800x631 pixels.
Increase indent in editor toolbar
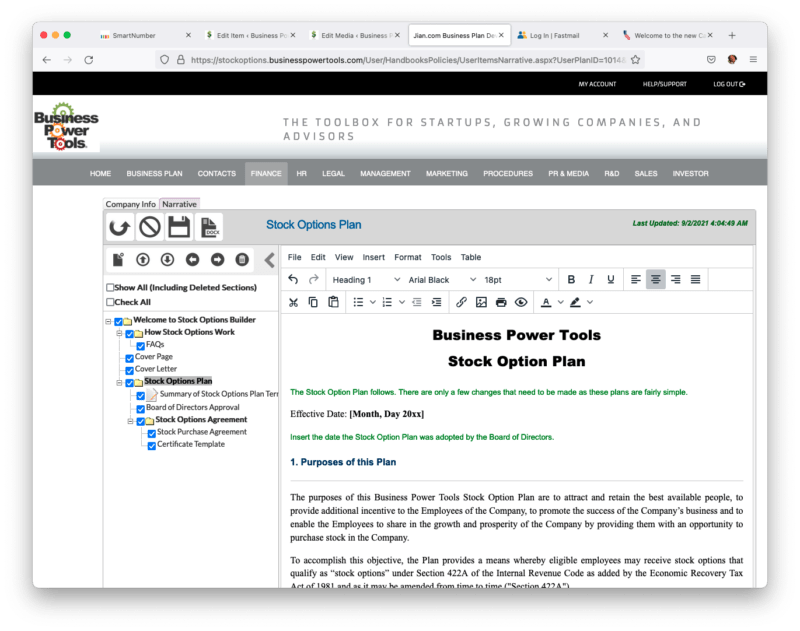(437, 302)
